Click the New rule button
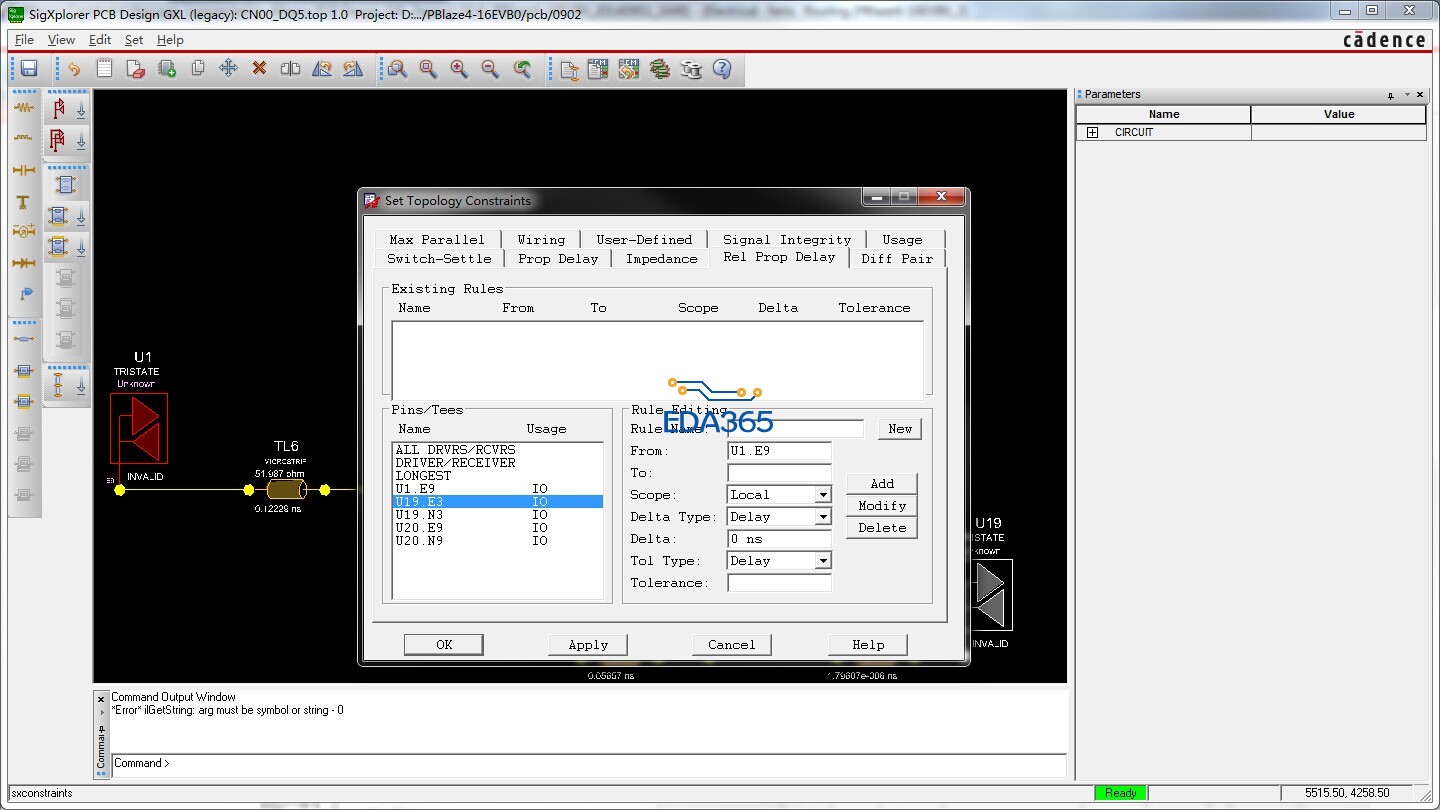Screen dimensions: 1440x810 point(899,428)
